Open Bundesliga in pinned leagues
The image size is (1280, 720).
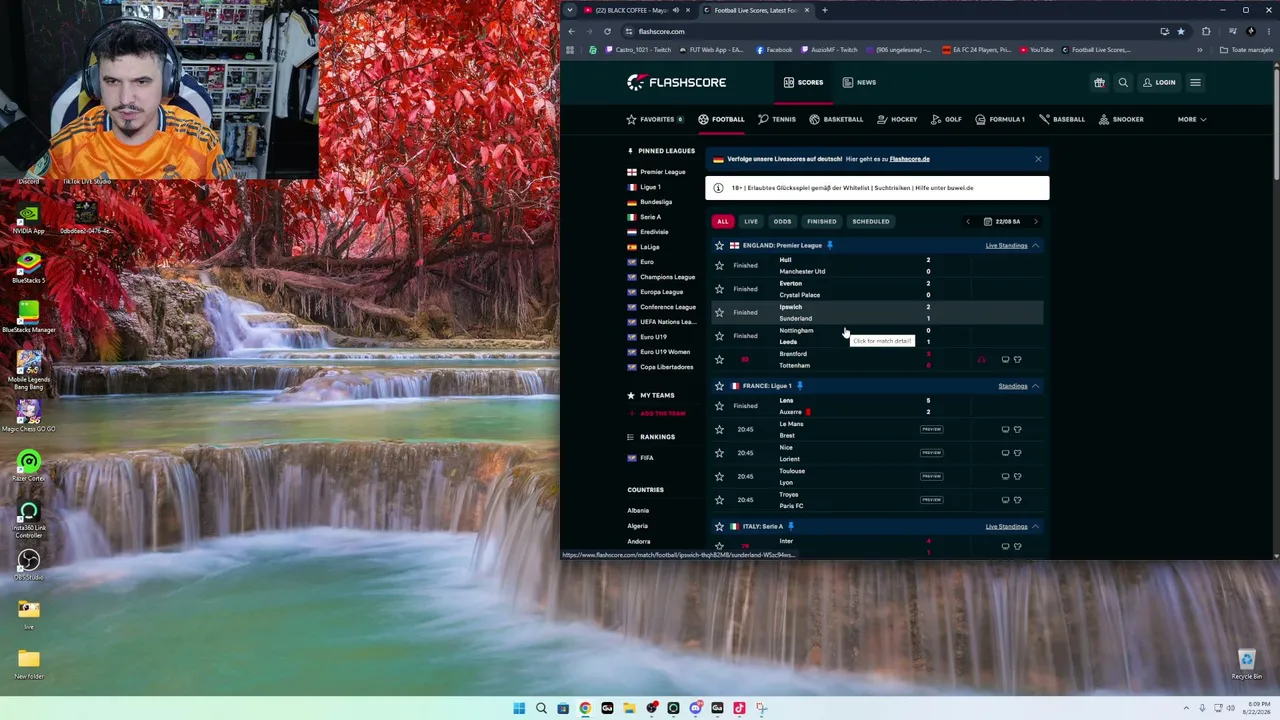(656, 202)
